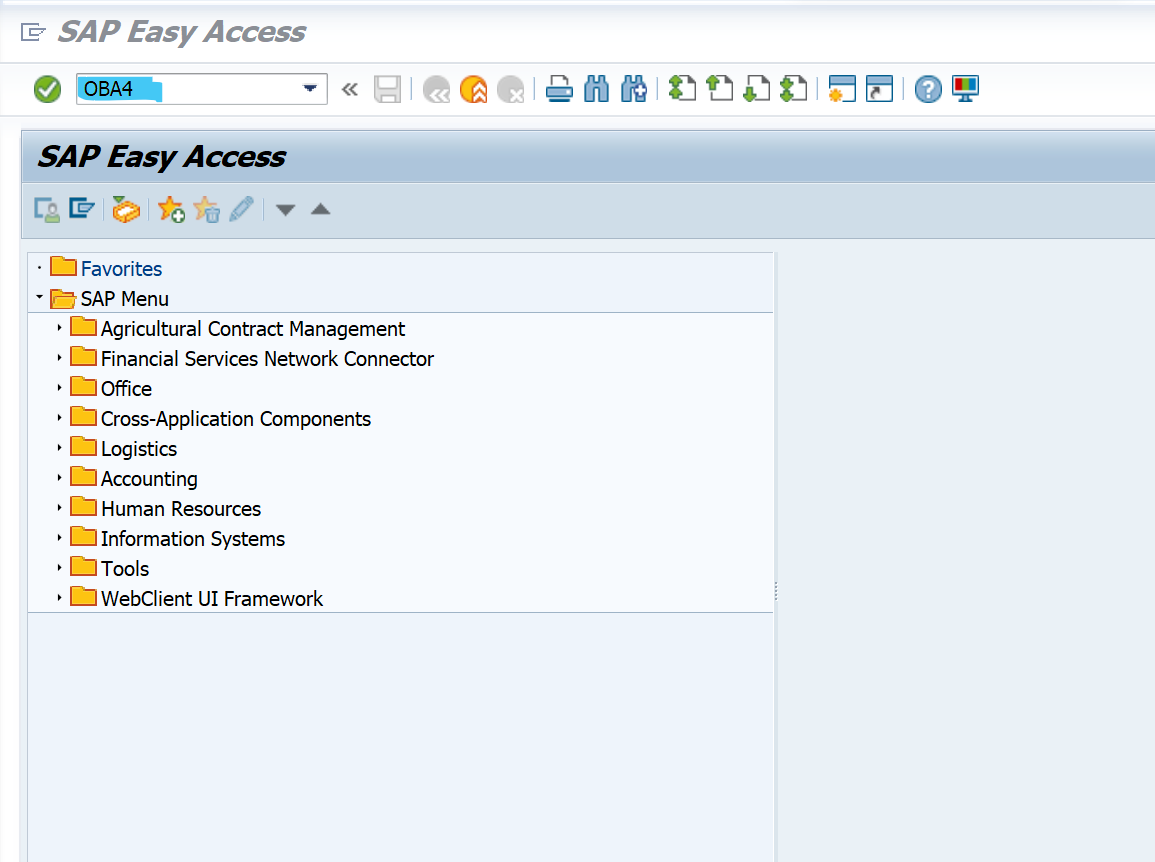Go to Last Page icon
Viewport: 1155px width, 862px height.
click(793, 89)
